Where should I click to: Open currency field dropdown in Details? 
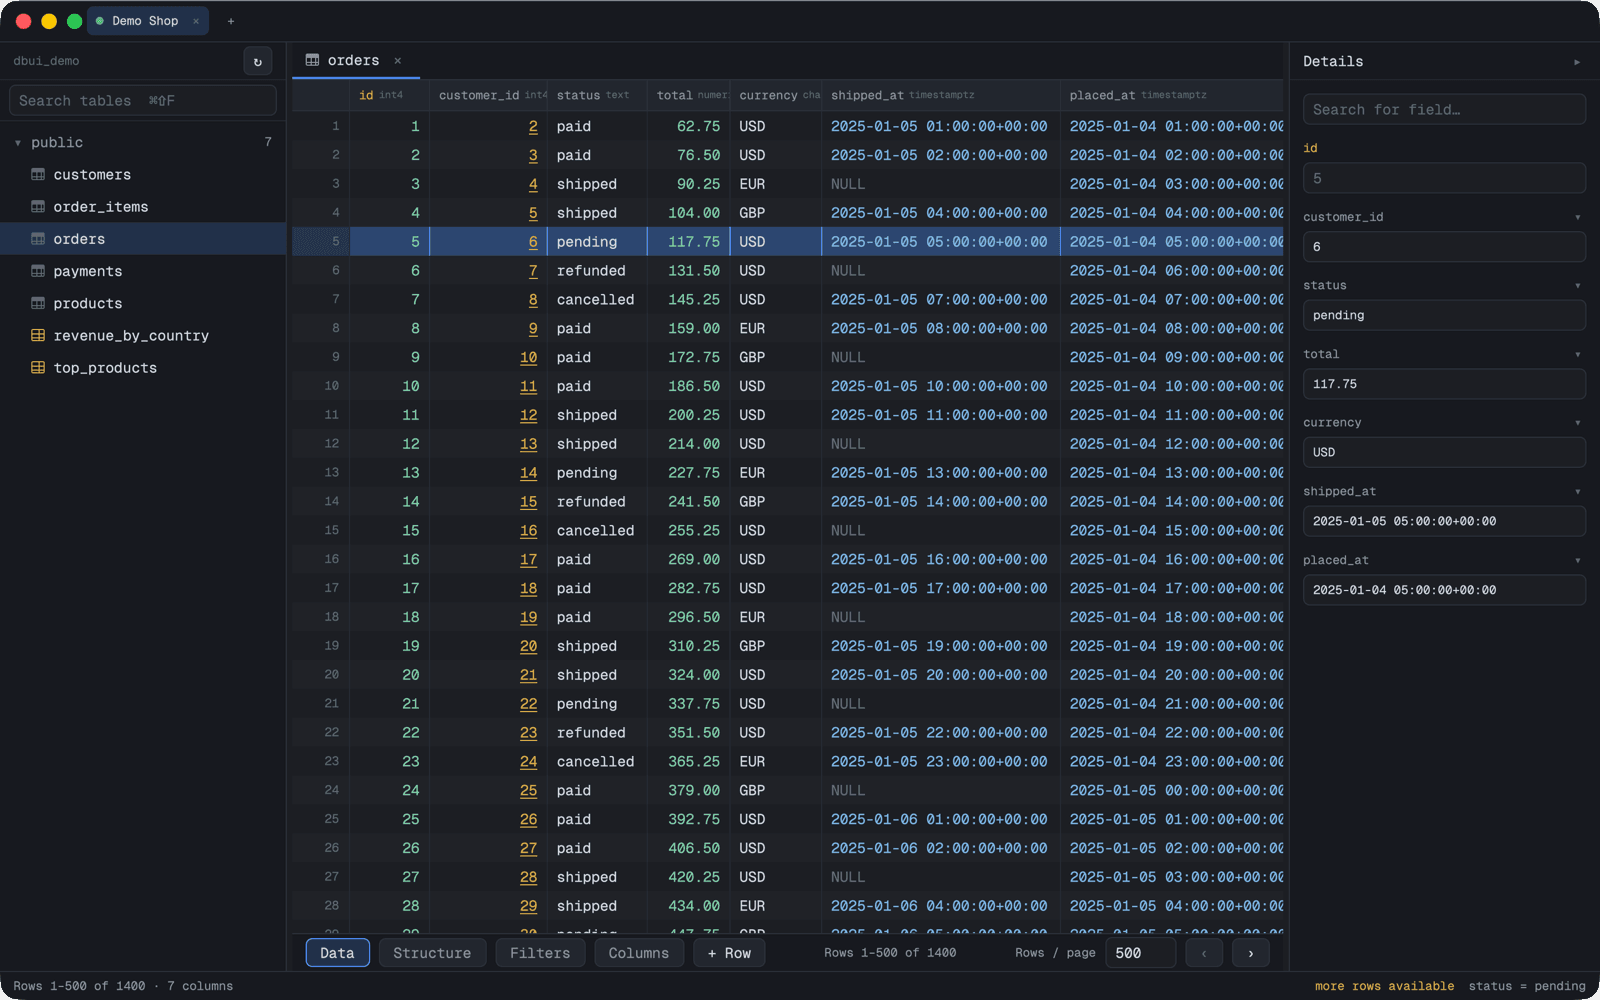[x=1578, y=423]
